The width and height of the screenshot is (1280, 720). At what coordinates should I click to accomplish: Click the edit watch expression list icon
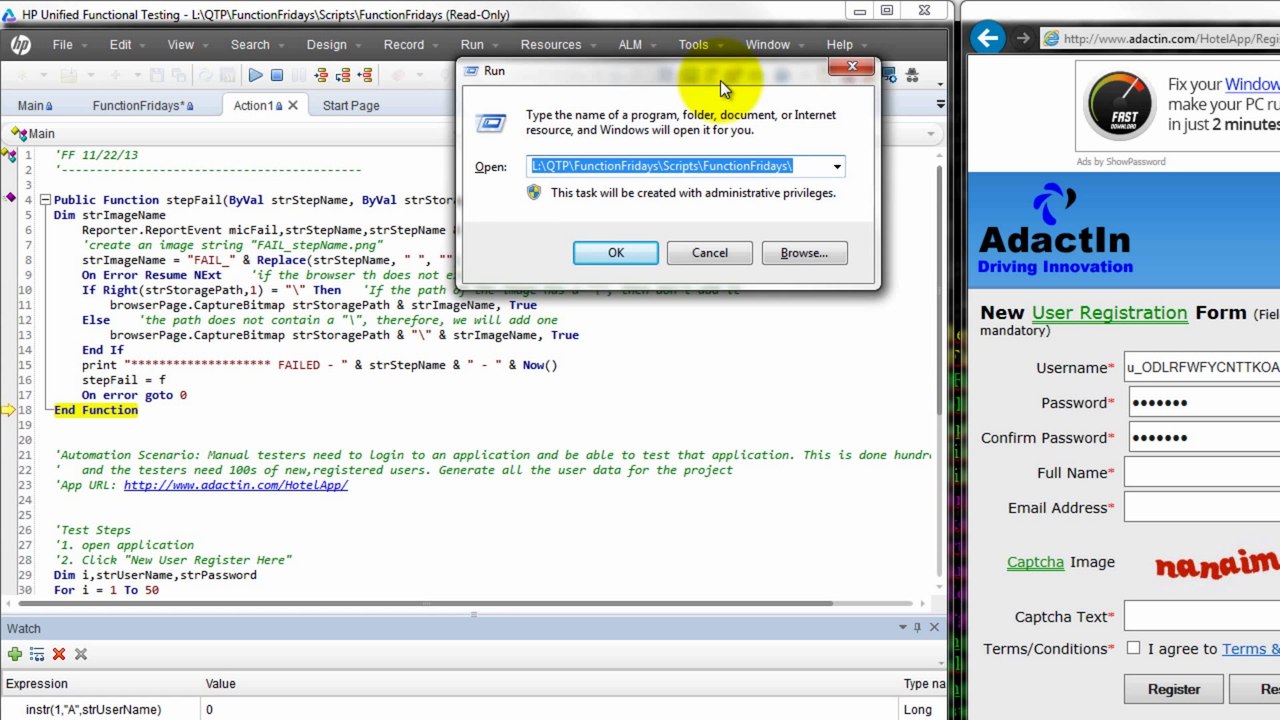37,654
